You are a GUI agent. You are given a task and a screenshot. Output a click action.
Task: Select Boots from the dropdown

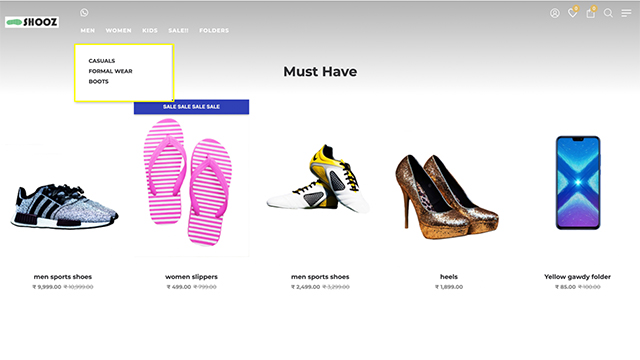point(98,82)
